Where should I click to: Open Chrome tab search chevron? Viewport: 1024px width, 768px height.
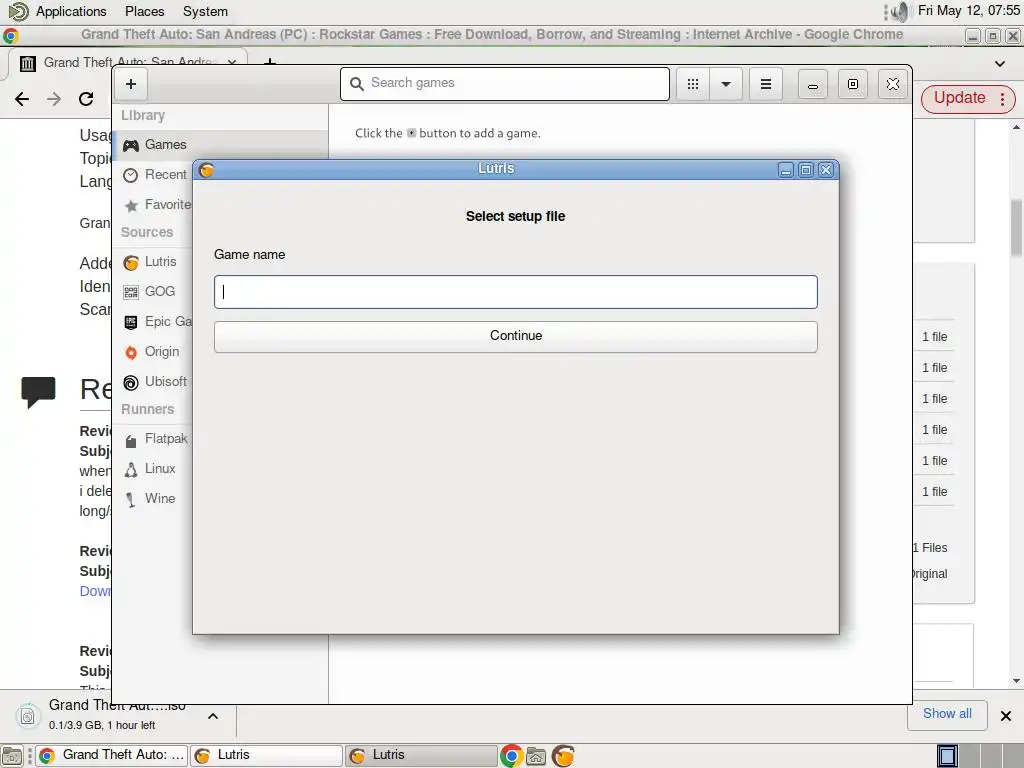coord(999,63)
